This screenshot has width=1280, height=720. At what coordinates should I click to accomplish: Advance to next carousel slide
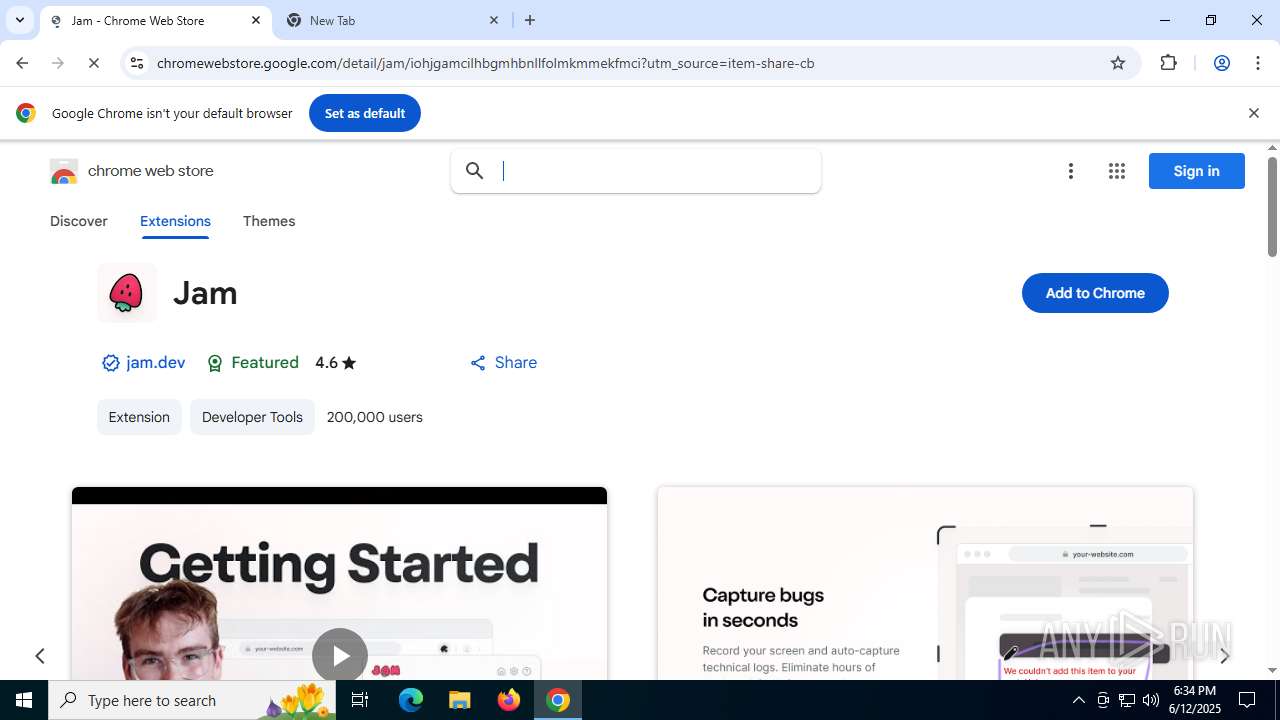pos(1224,656)
